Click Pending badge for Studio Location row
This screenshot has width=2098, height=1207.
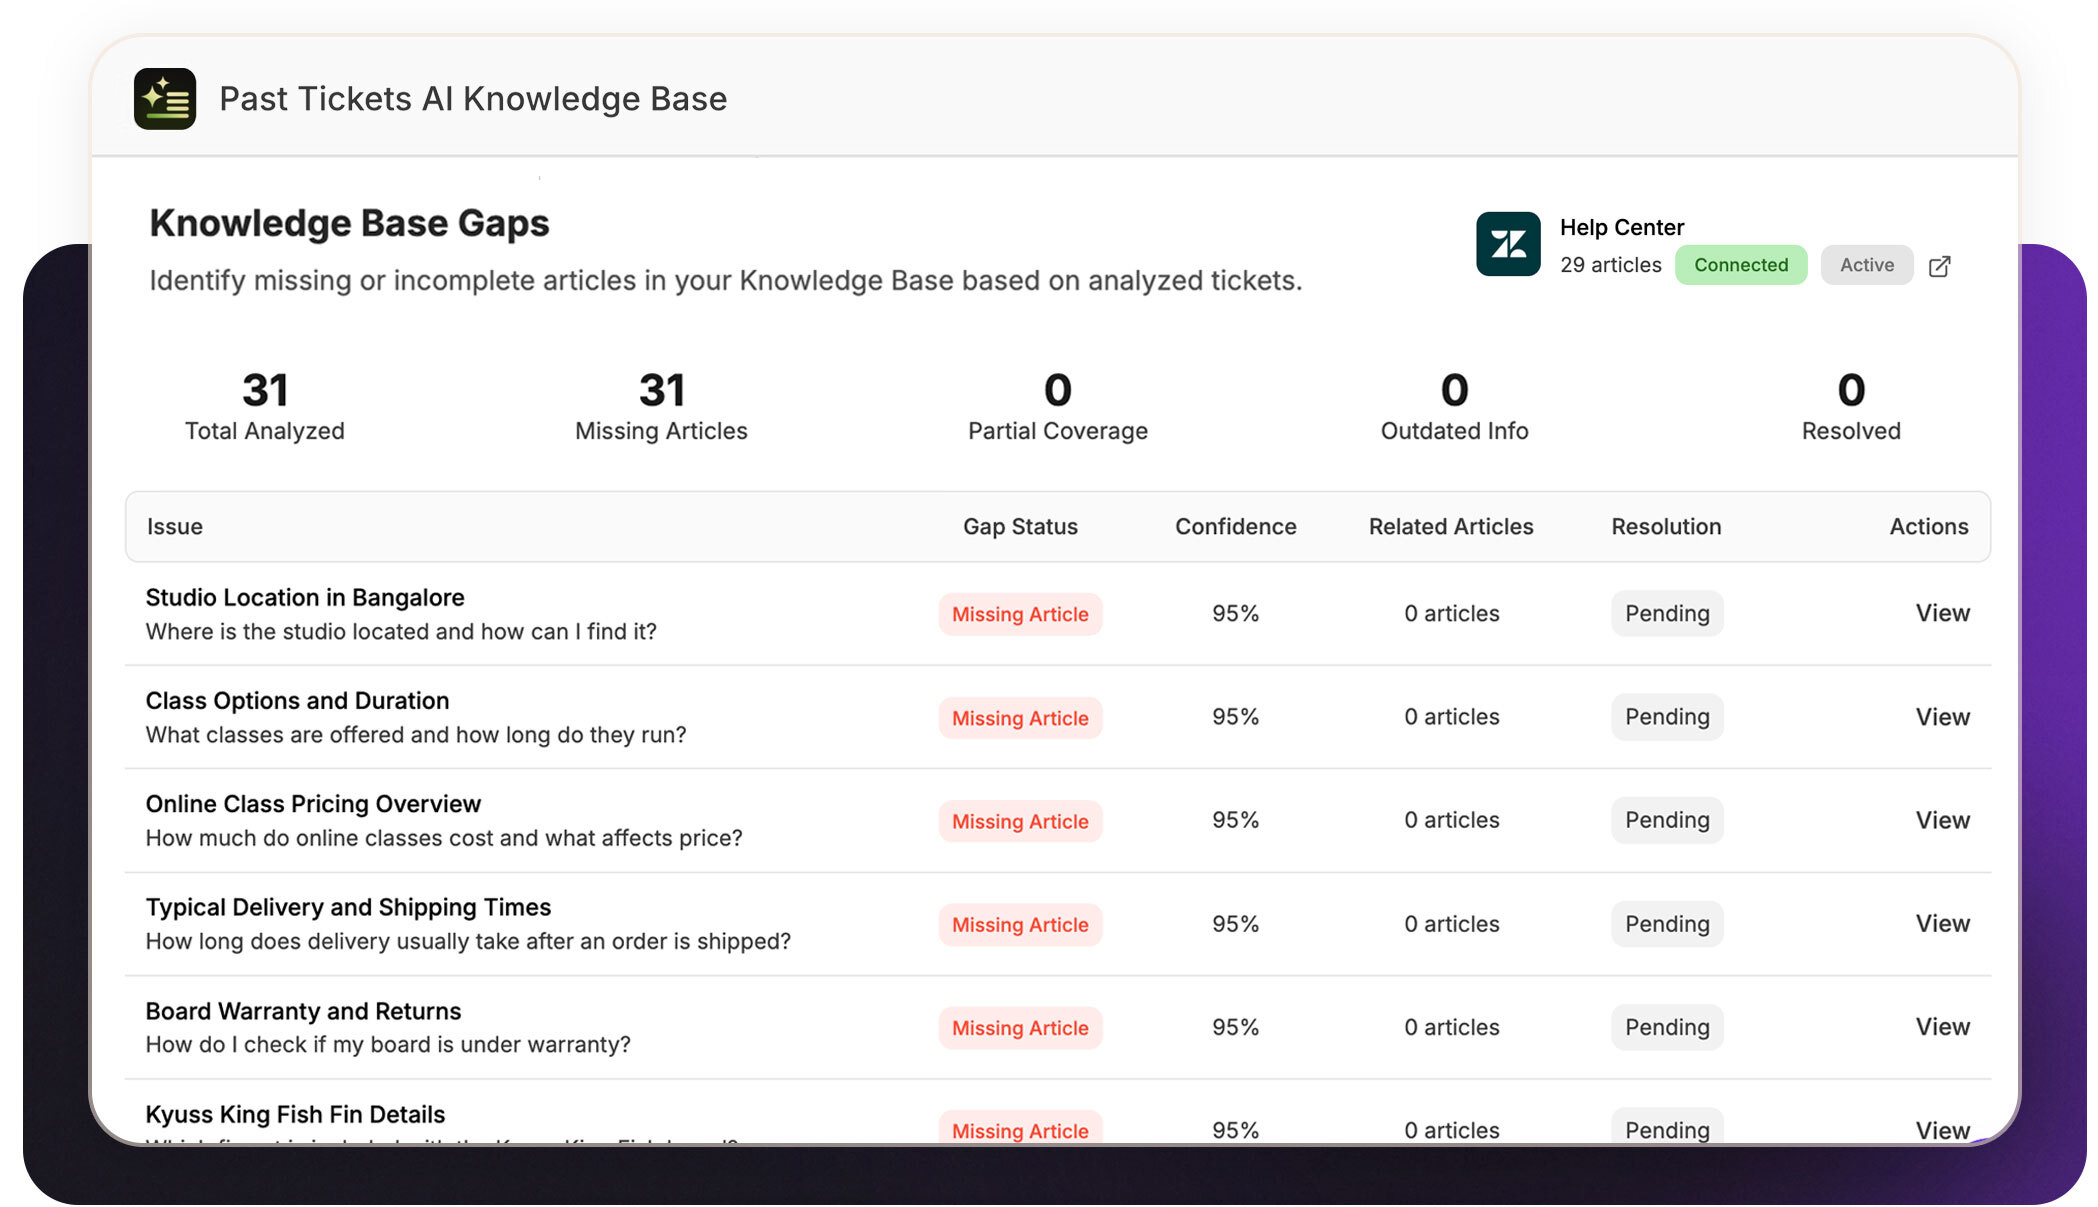pos(1666,613)
